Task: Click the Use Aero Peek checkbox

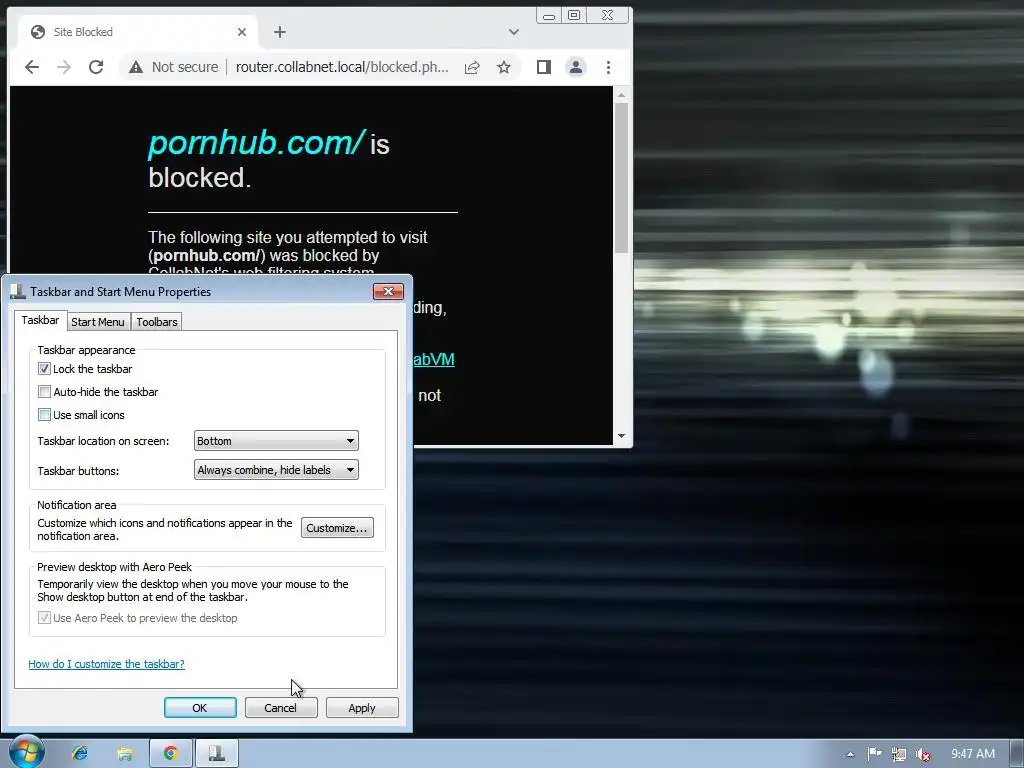Action: 44,618
